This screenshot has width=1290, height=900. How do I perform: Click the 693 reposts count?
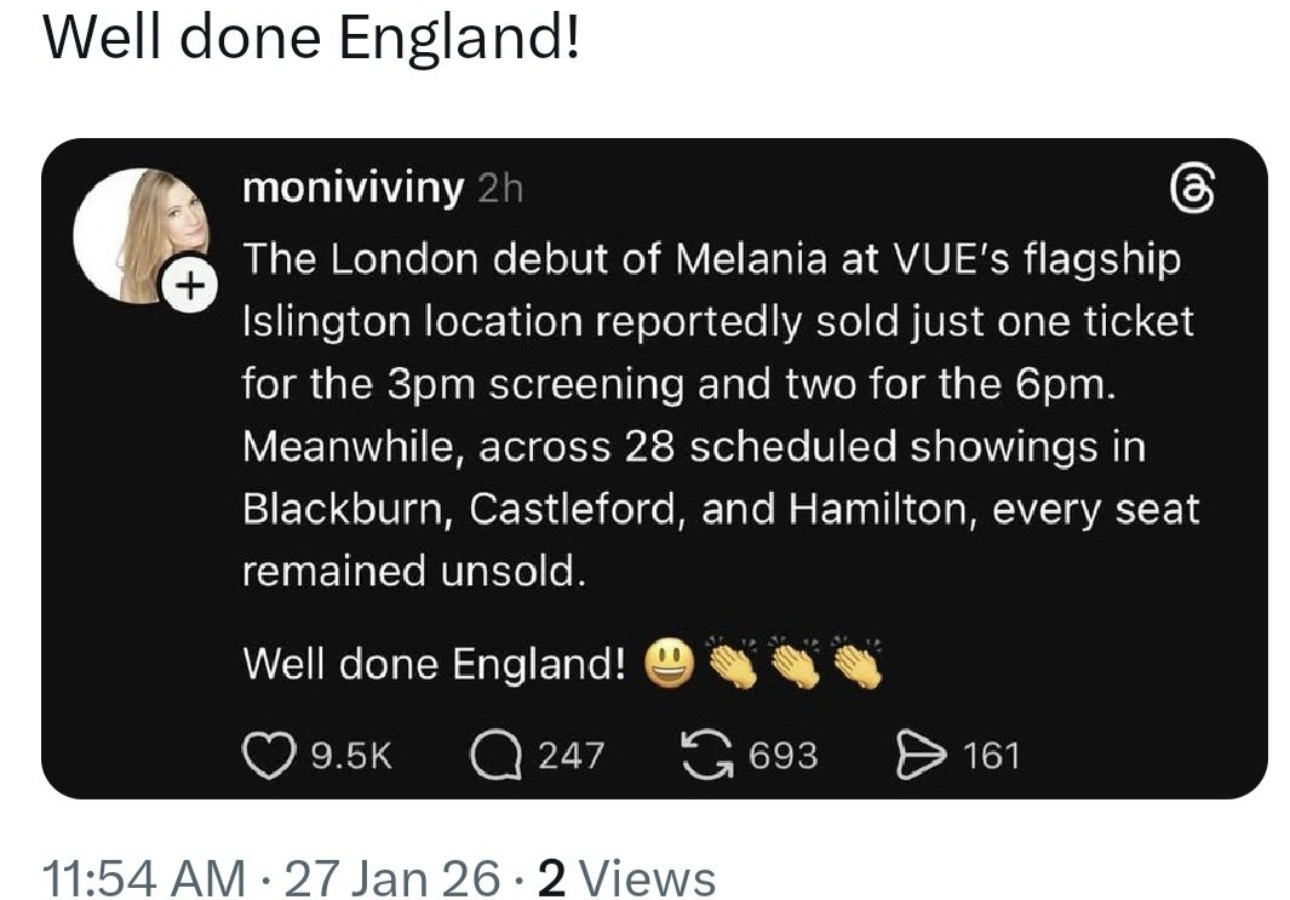[x=783, y=755]
